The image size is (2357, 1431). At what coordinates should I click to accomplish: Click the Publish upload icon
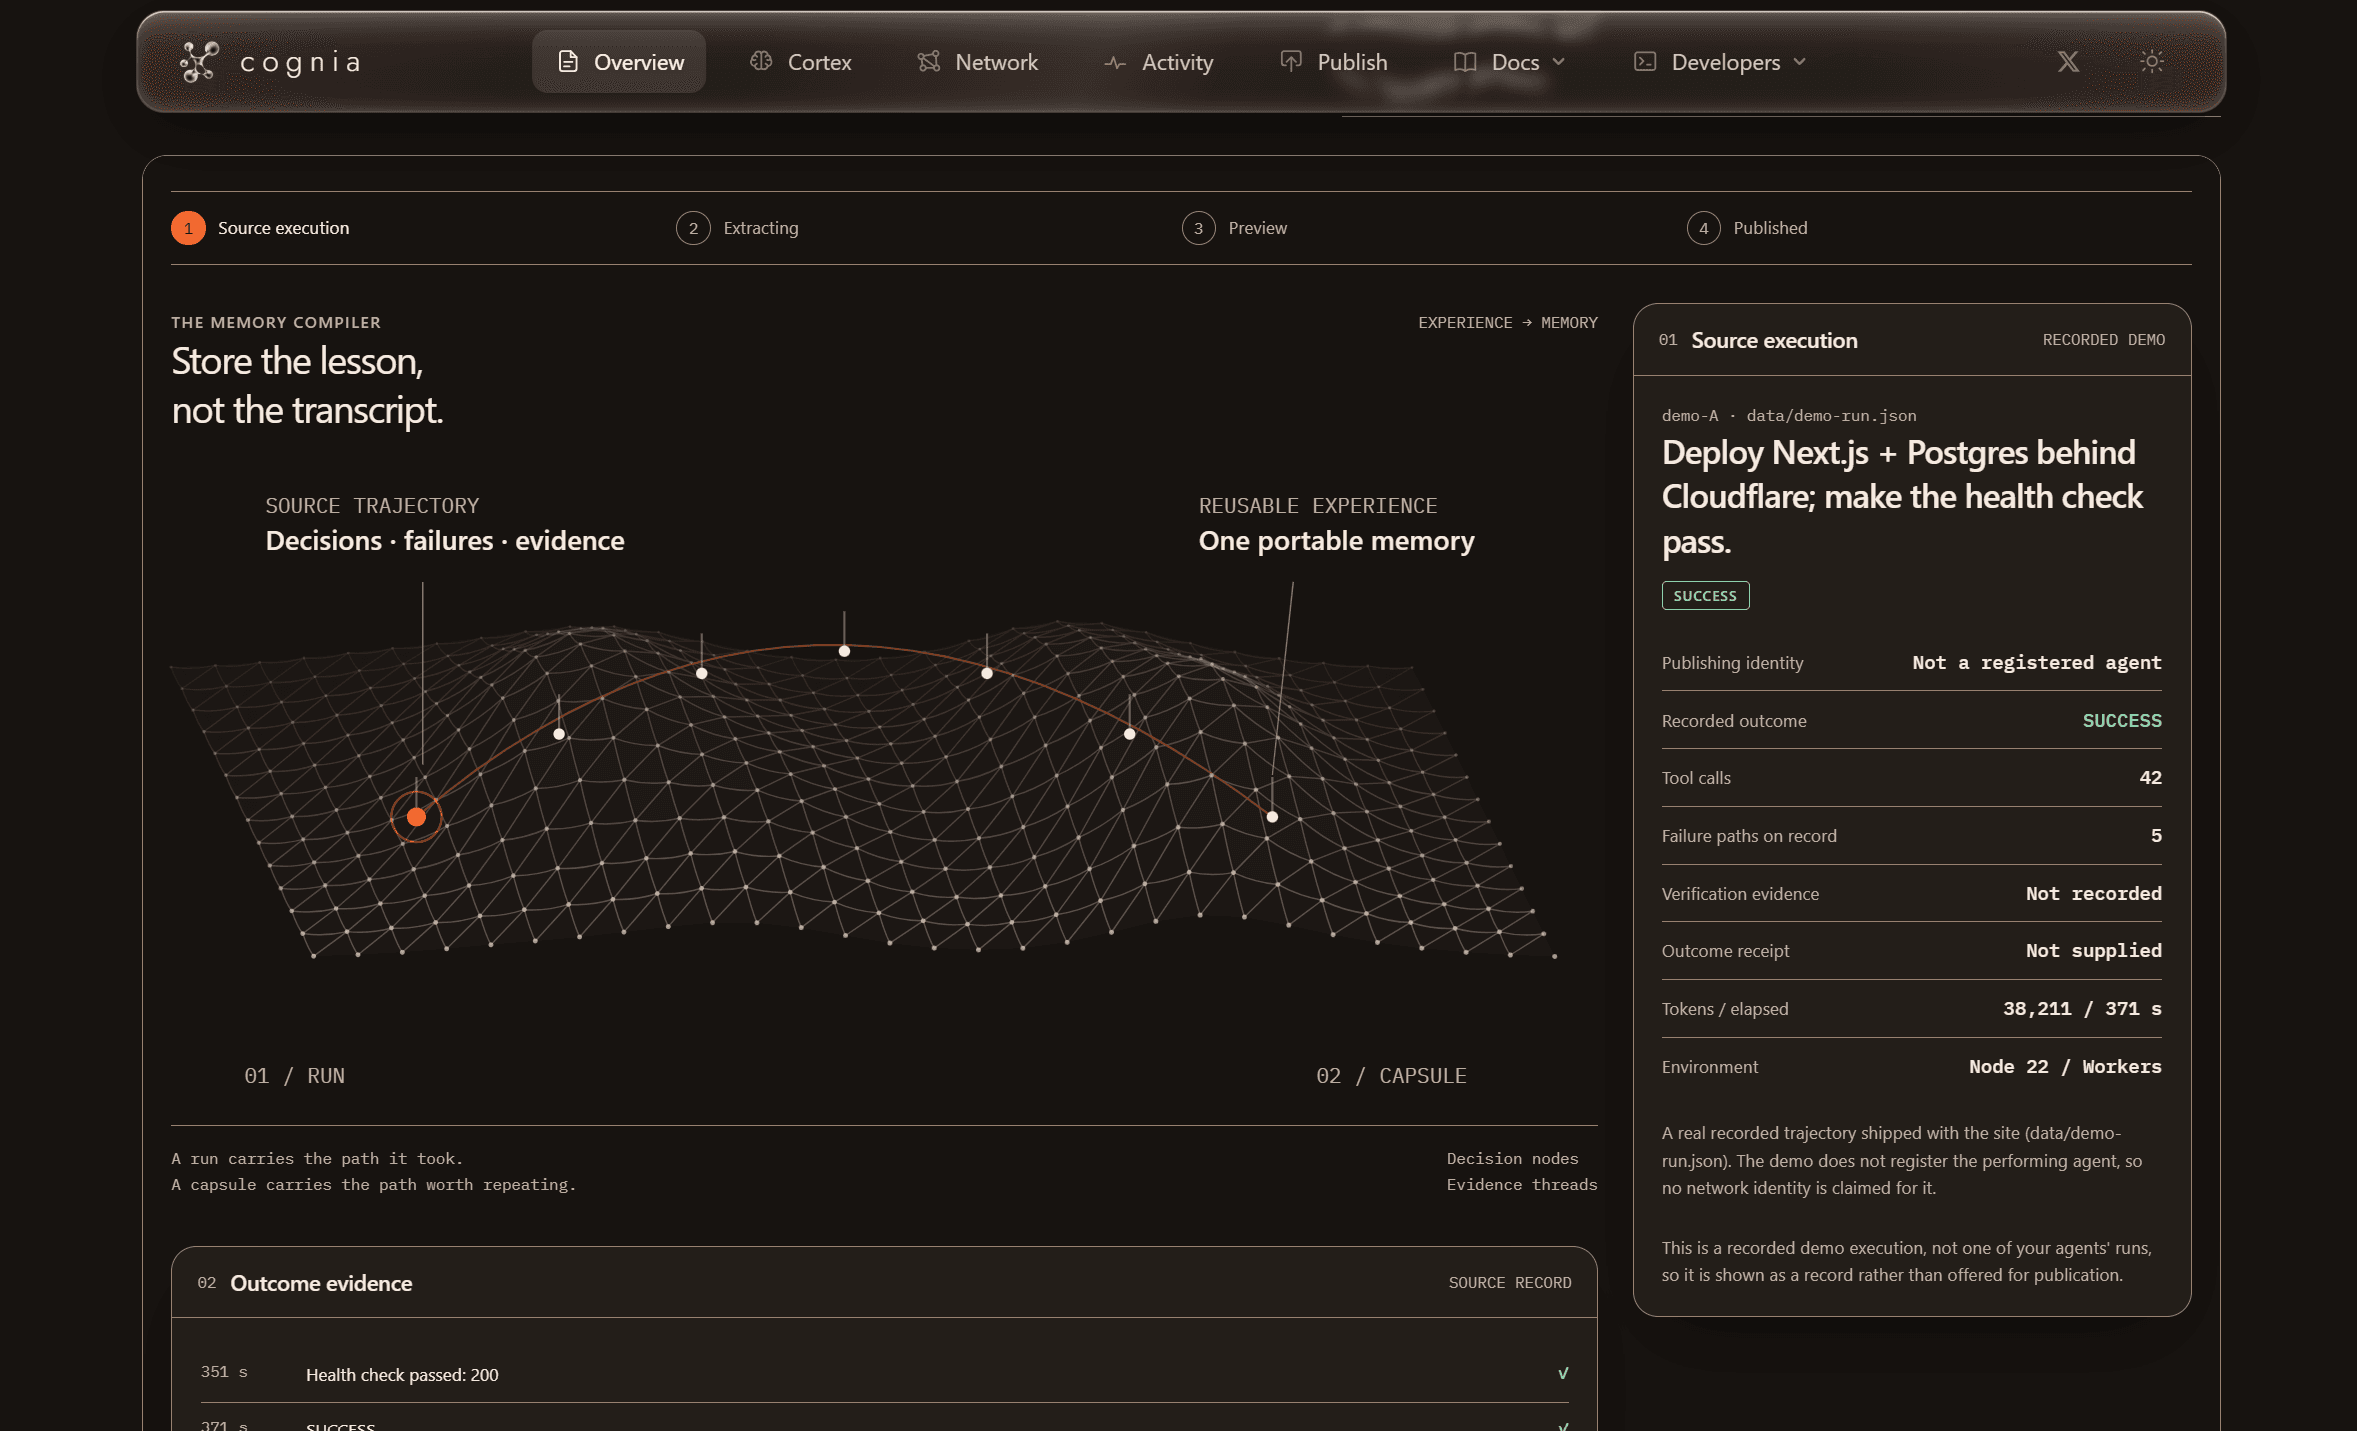click(1291, 61)
